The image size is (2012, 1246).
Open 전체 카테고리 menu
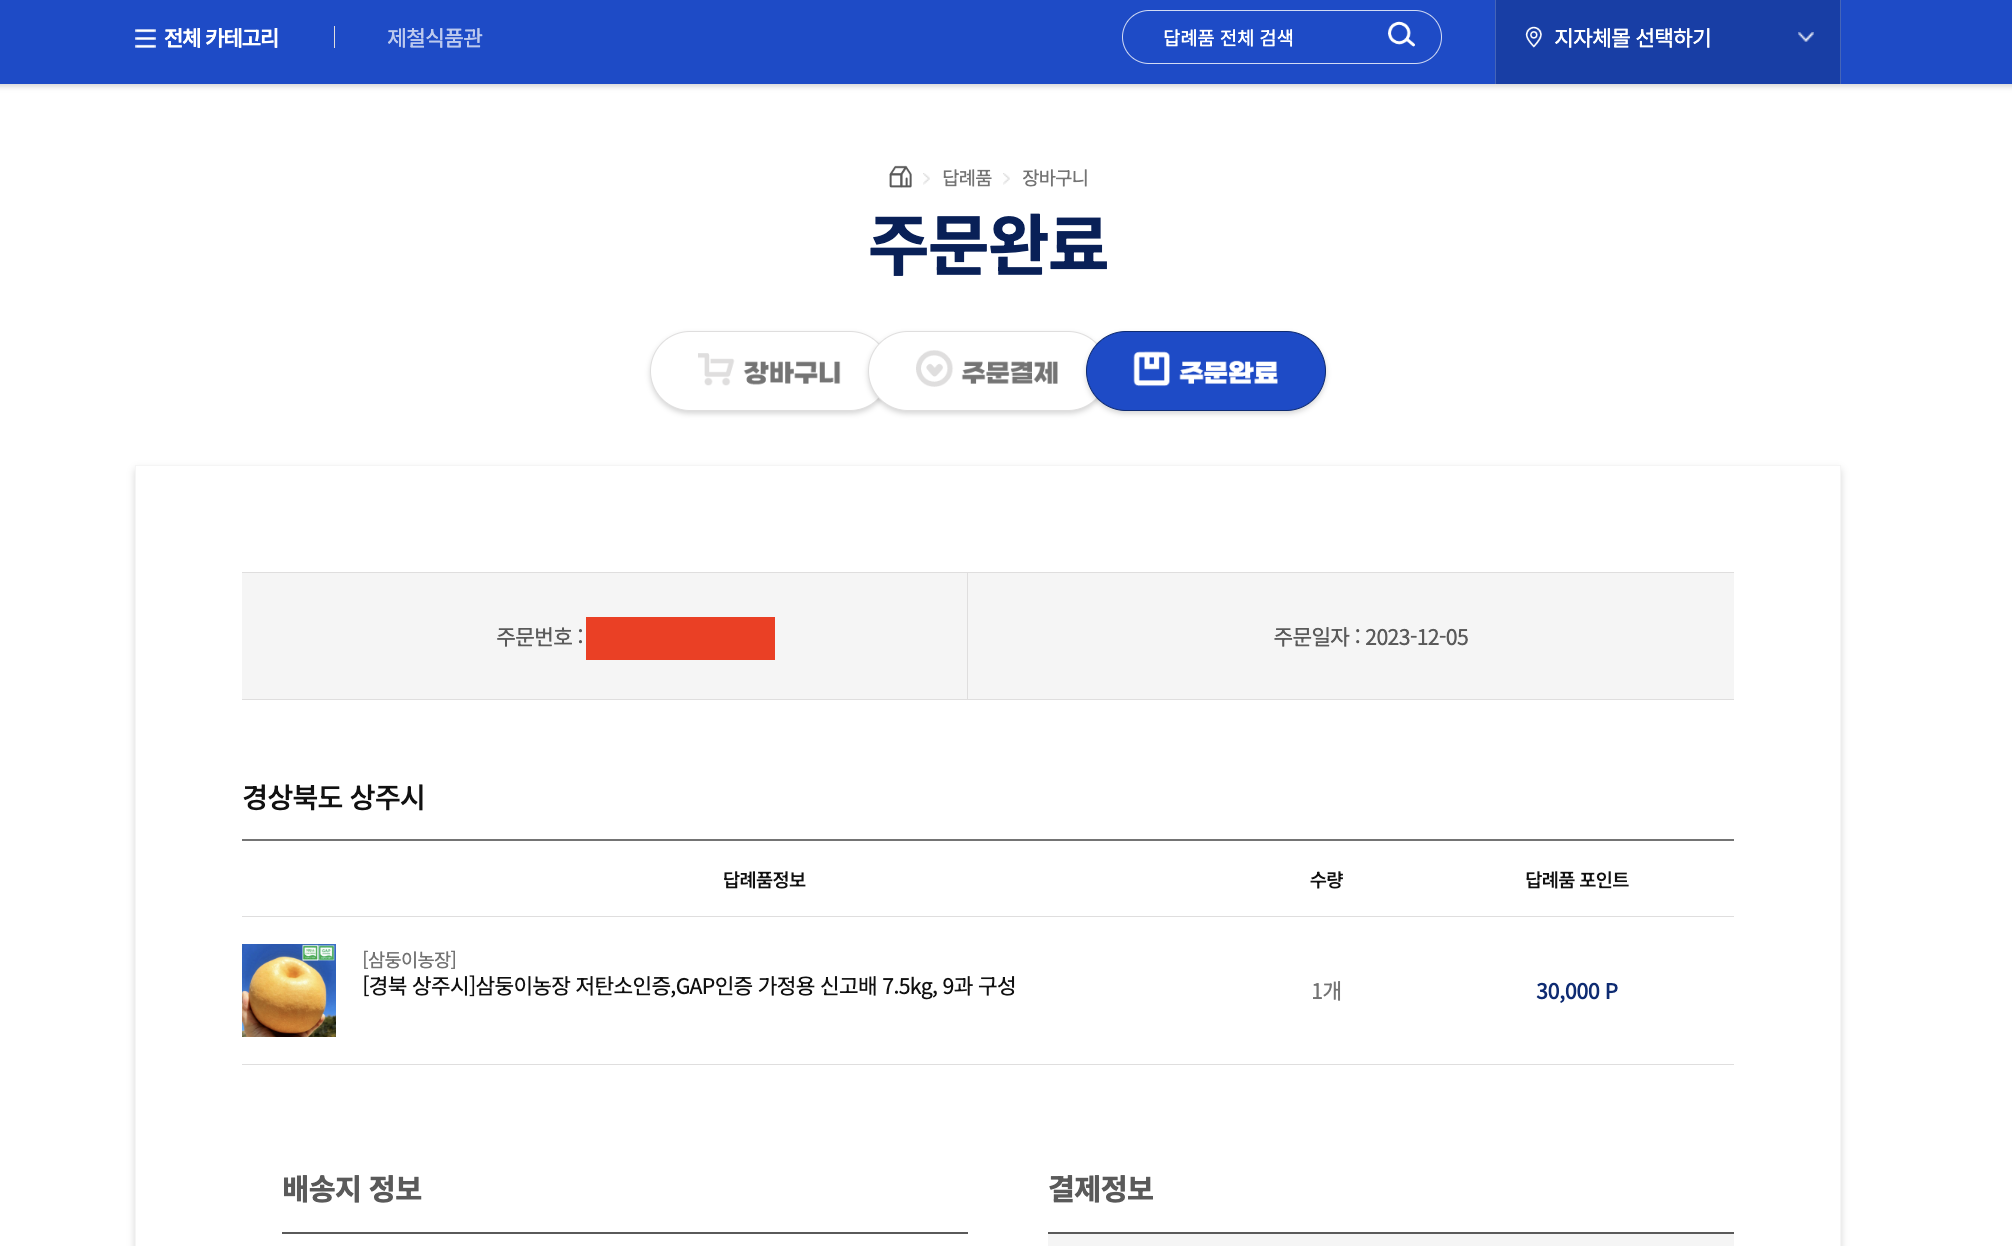point(221,38)
